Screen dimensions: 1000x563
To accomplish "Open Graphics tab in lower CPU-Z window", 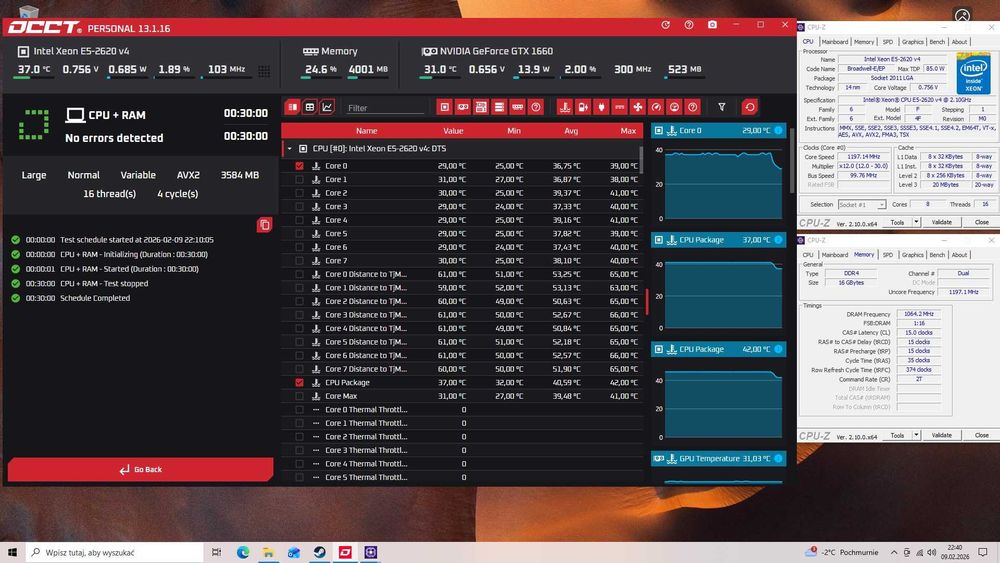I will [x=913, y=254].
